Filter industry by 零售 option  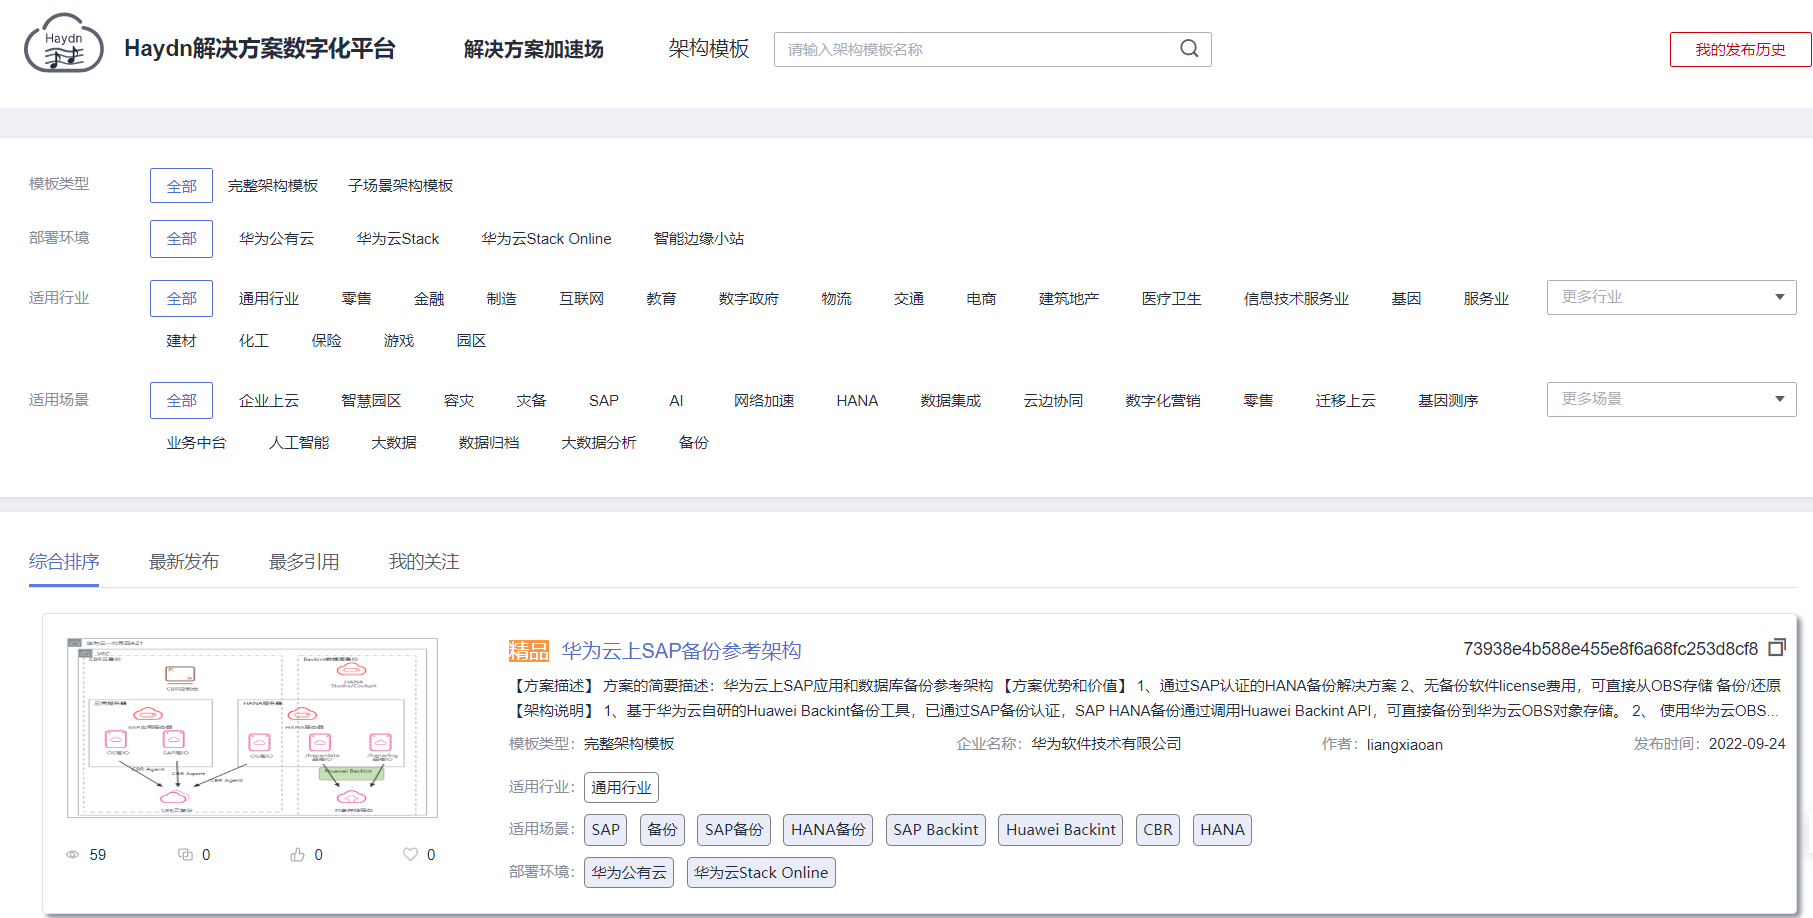click(356, 299)
